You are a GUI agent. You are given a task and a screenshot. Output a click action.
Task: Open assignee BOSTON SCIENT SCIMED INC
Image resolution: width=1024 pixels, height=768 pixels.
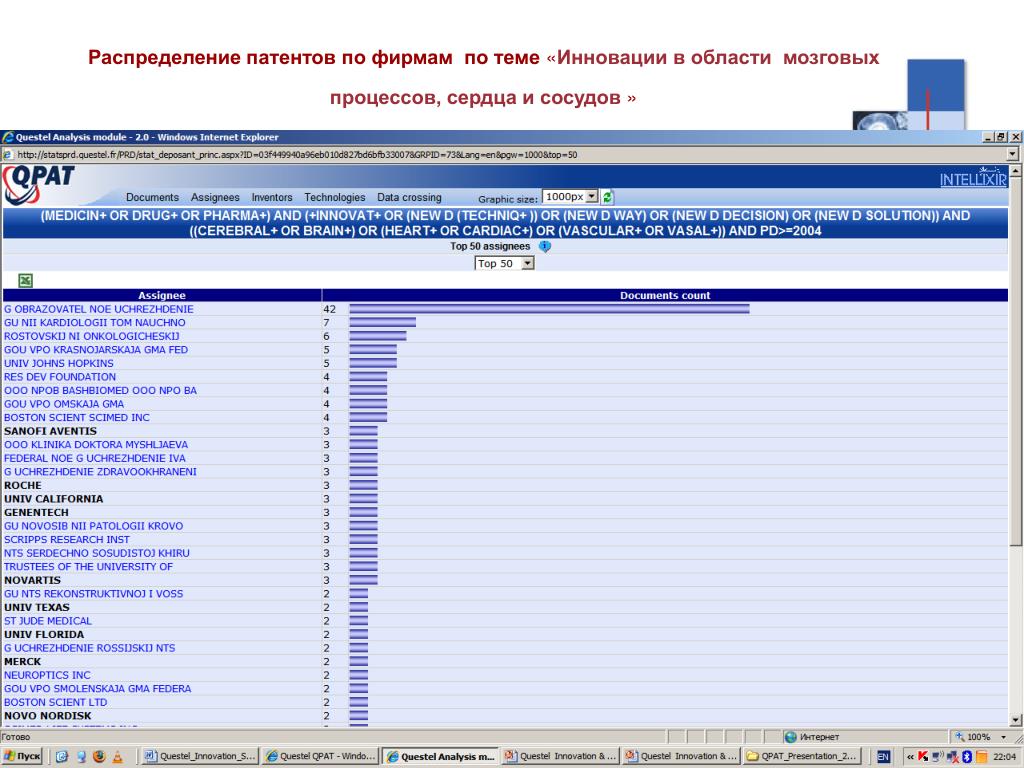[77, 417]
